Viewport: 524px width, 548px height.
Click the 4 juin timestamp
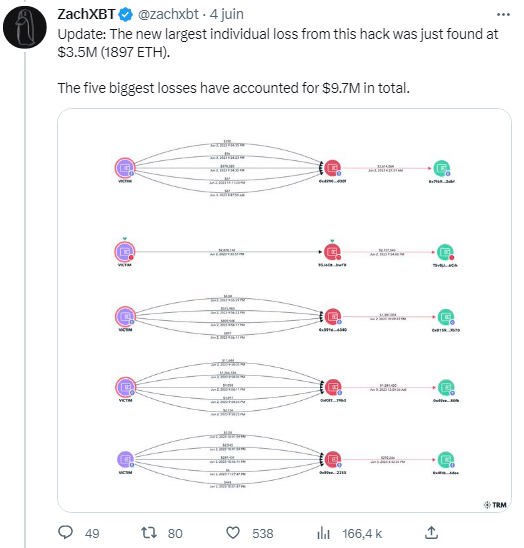pyautogui.click(x=227, y=14)
